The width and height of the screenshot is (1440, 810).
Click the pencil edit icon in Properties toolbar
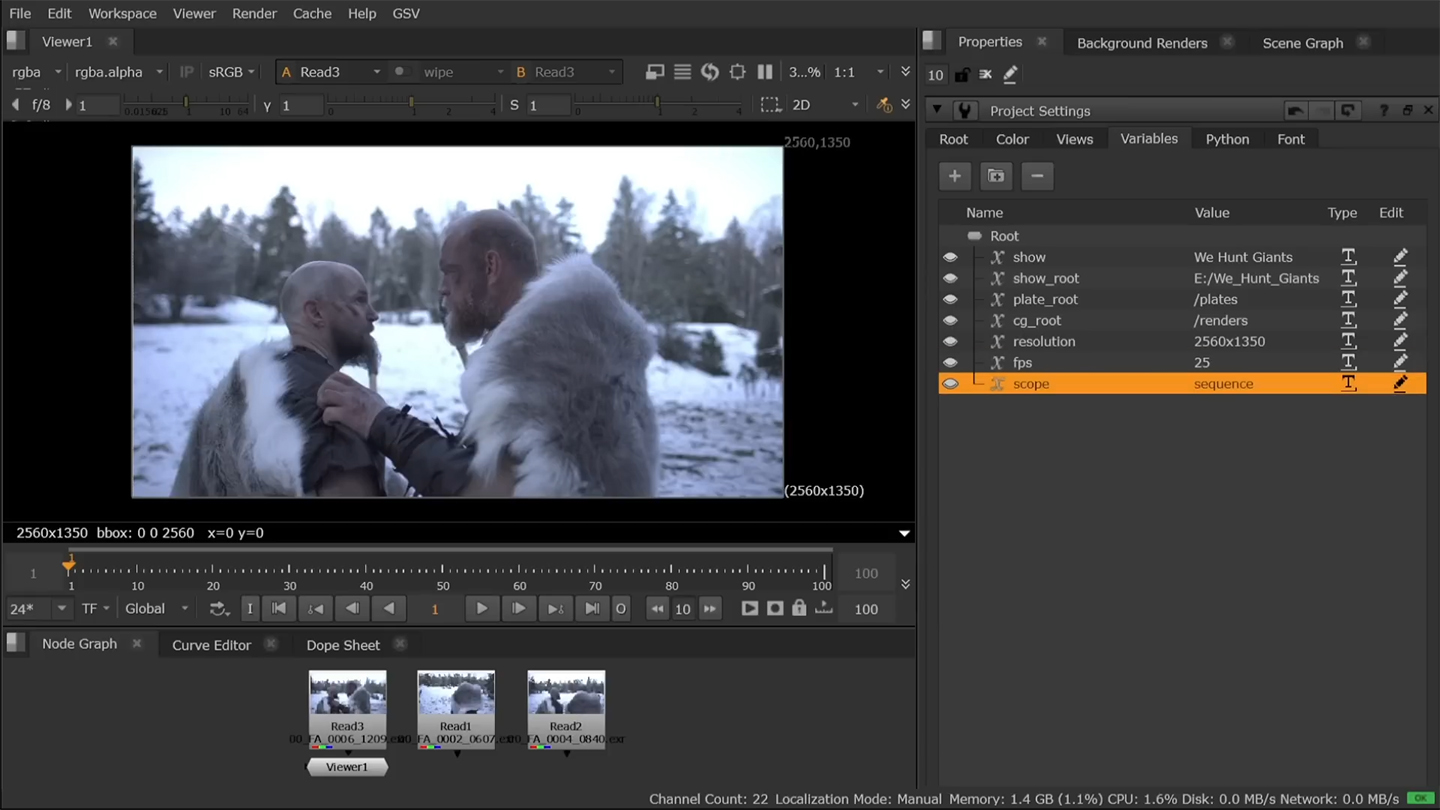[1010, 74]
